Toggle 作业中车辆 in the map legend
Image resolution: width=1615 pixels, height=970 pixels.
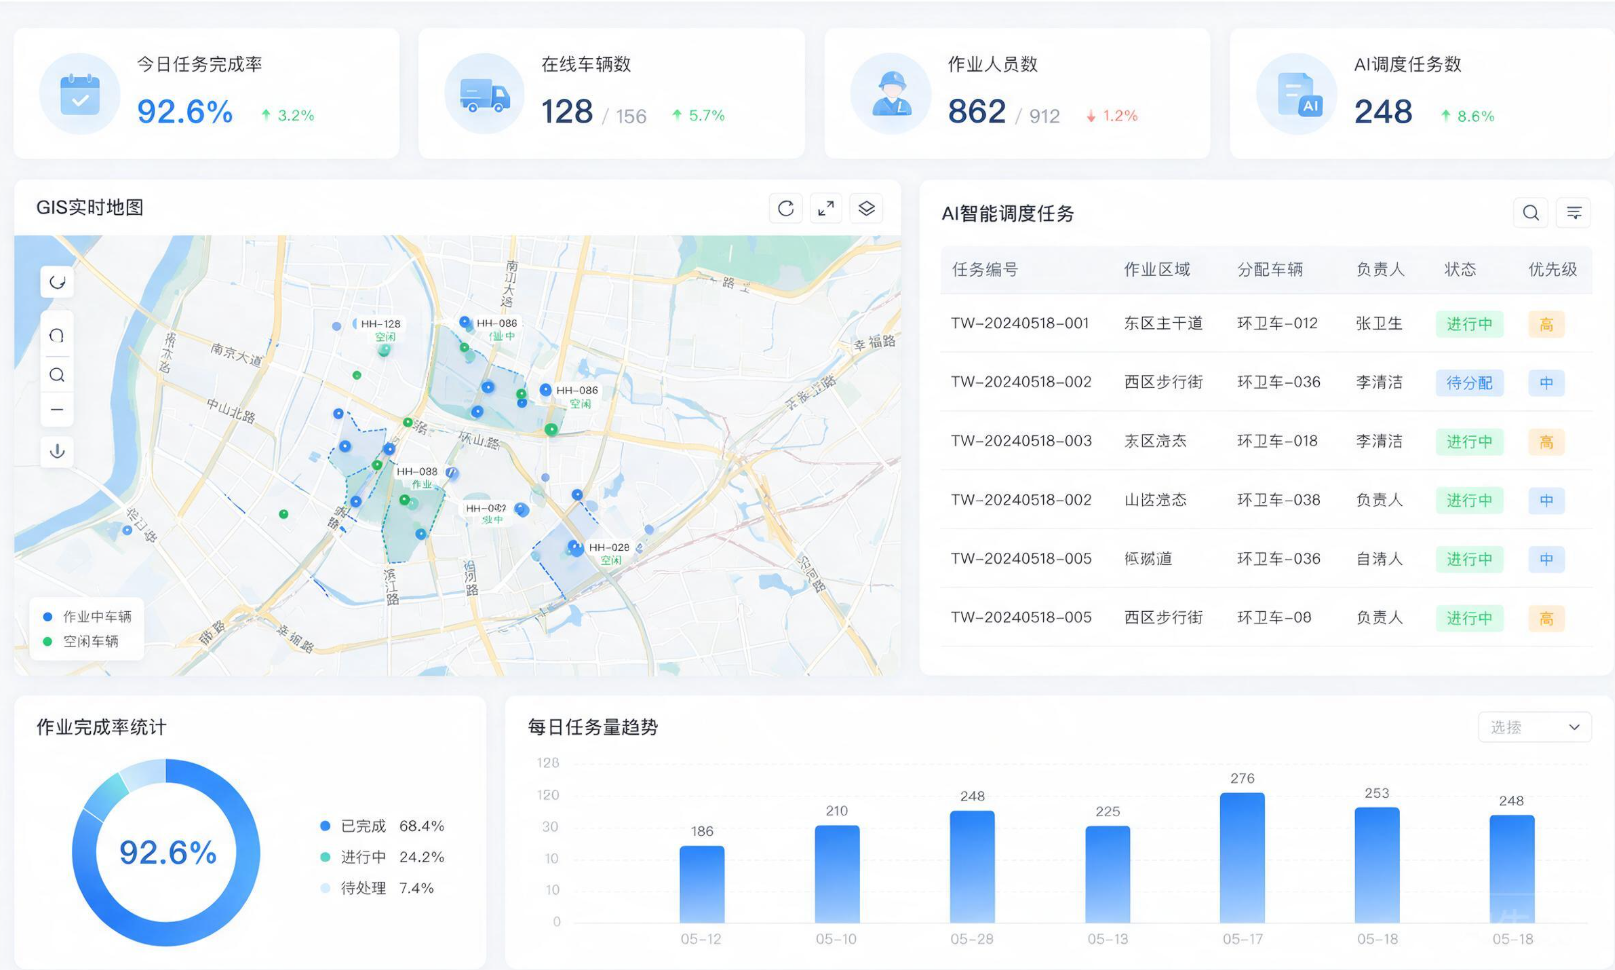tap(87, 617)
